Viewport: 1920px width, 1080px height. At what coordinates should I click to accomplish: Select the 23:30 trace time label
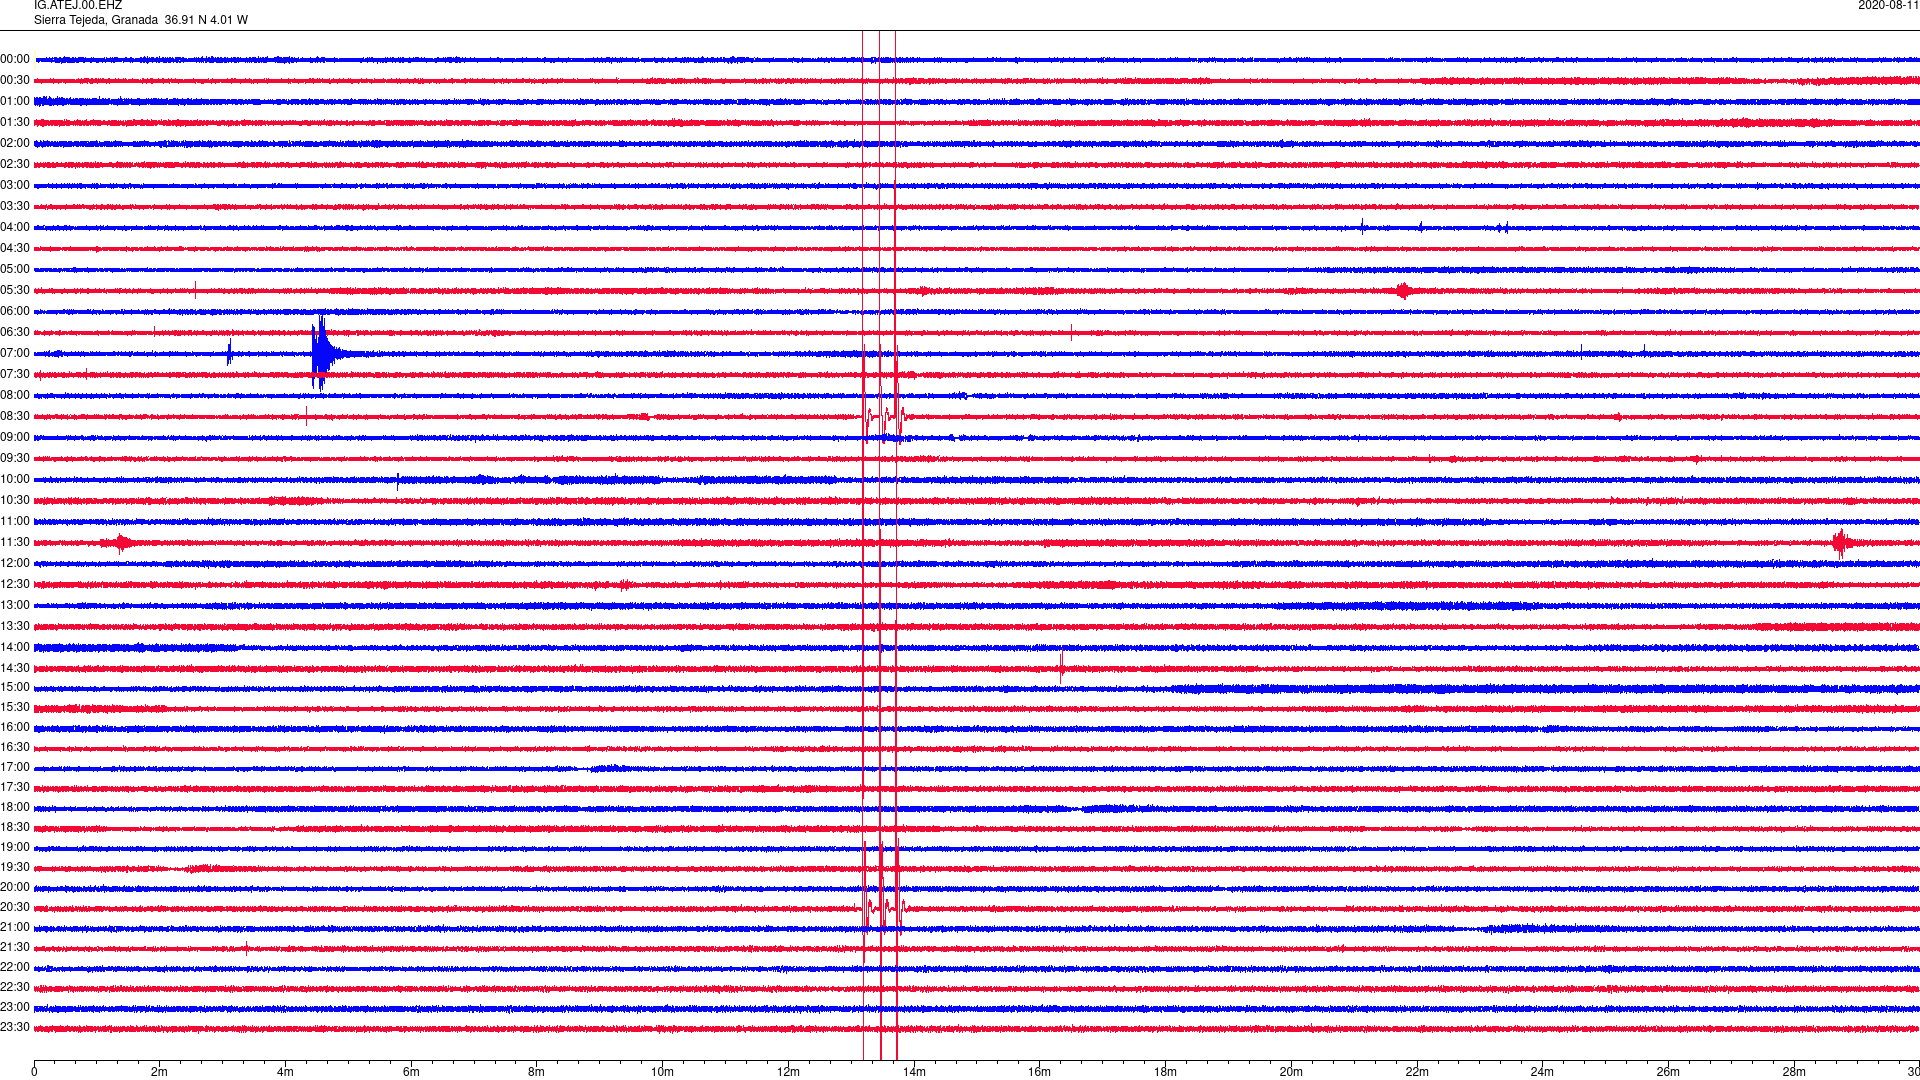click(x=15, y=1028)
